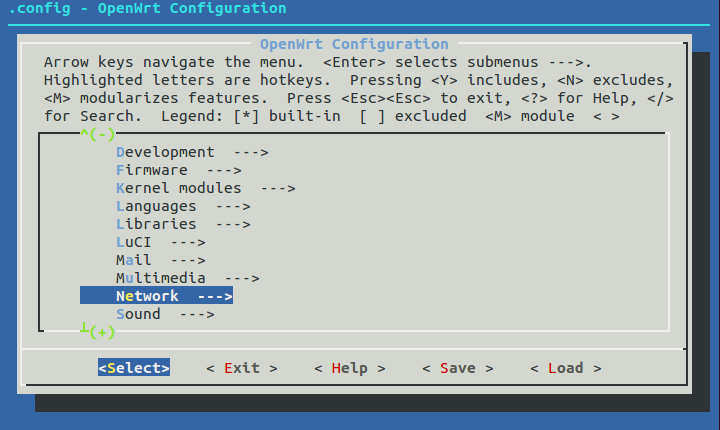Select the Kernel modules entry
The width and height of the screenshot is (720, 430).
coord(178,188)
